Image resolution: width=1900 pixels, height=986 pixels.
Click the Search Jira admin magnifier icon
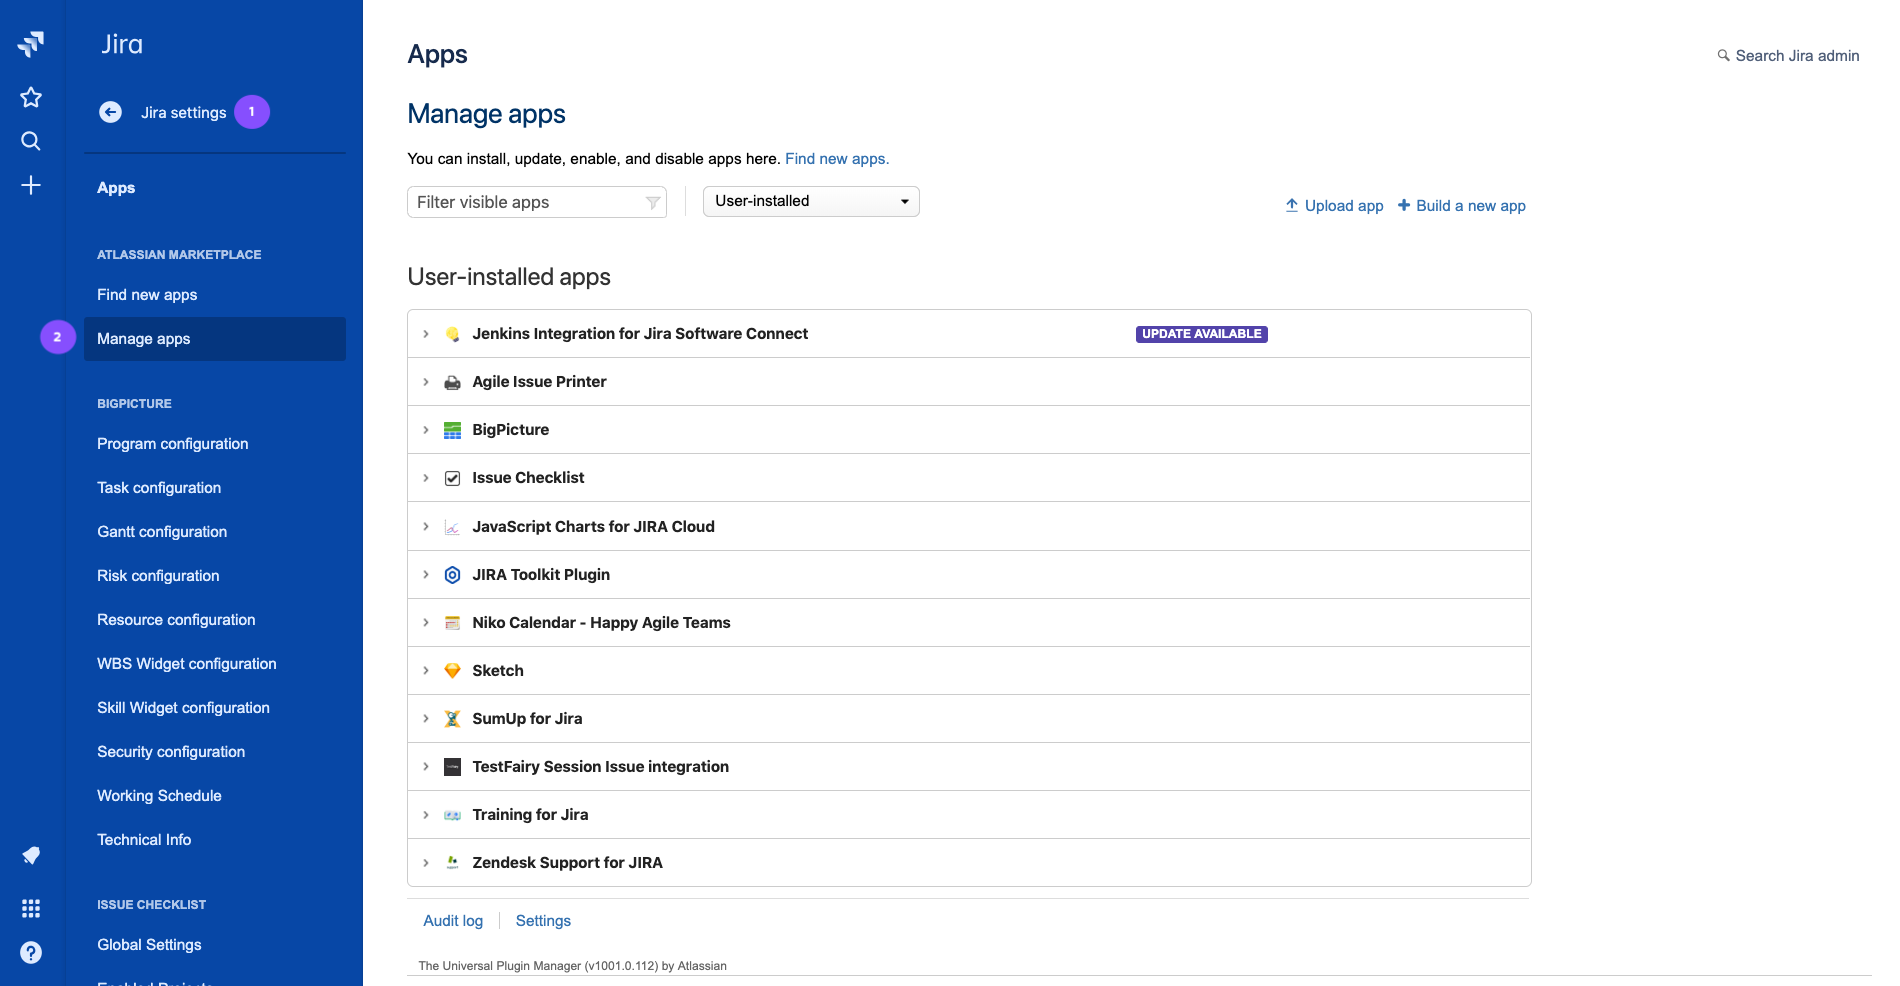click(x=1723, y=56)
